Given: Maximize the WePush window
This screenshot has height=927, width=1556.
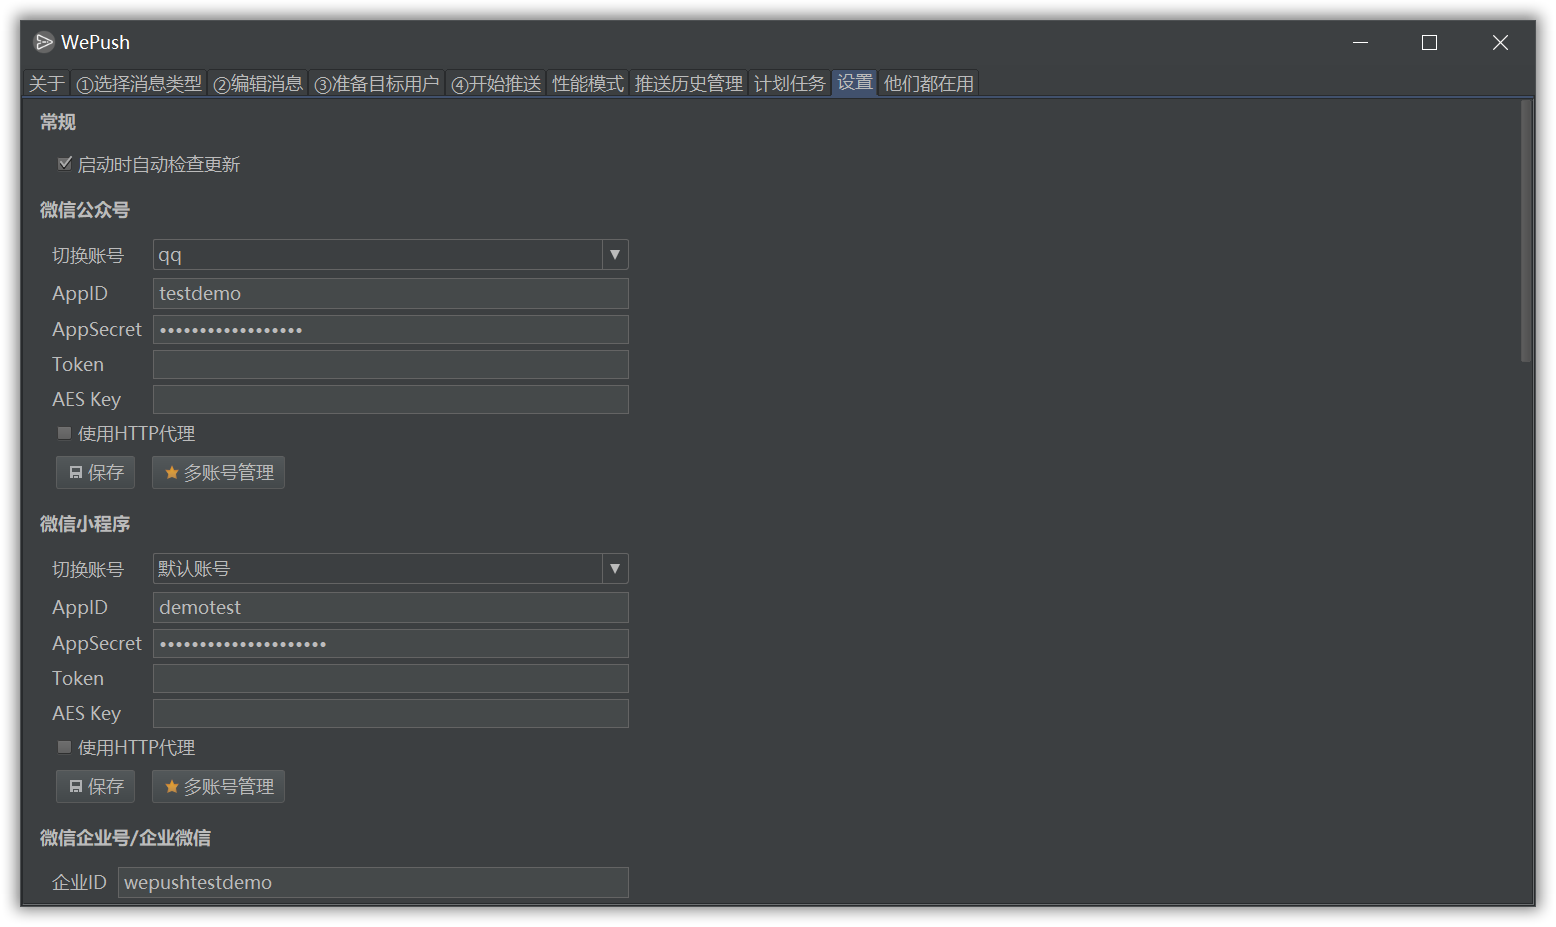Looking at the screenshot, I should [1430, 42].
